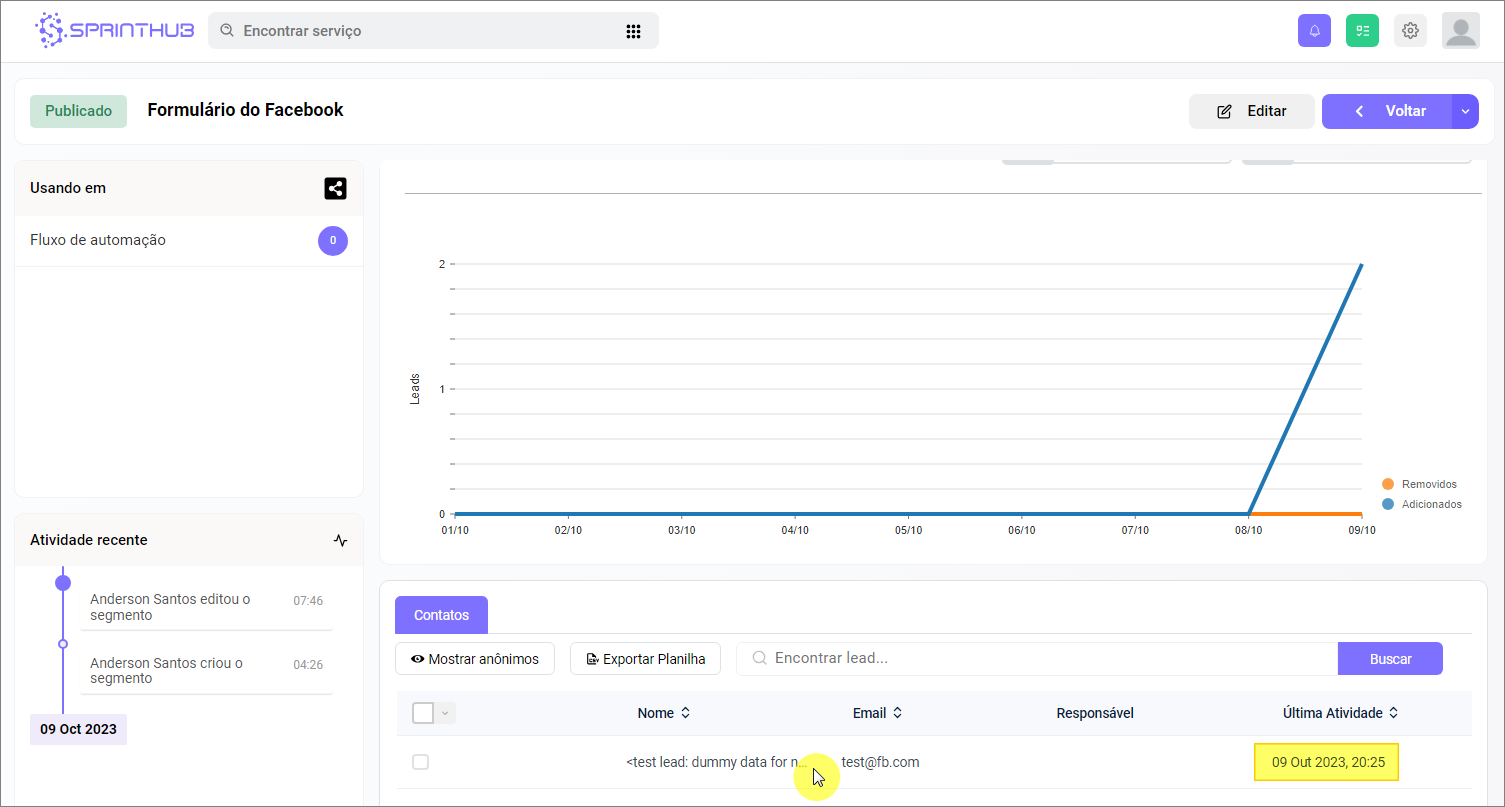Open the settings gear icon
The width and height of the screenshot is (1505, 807).
coord(1410,31)
